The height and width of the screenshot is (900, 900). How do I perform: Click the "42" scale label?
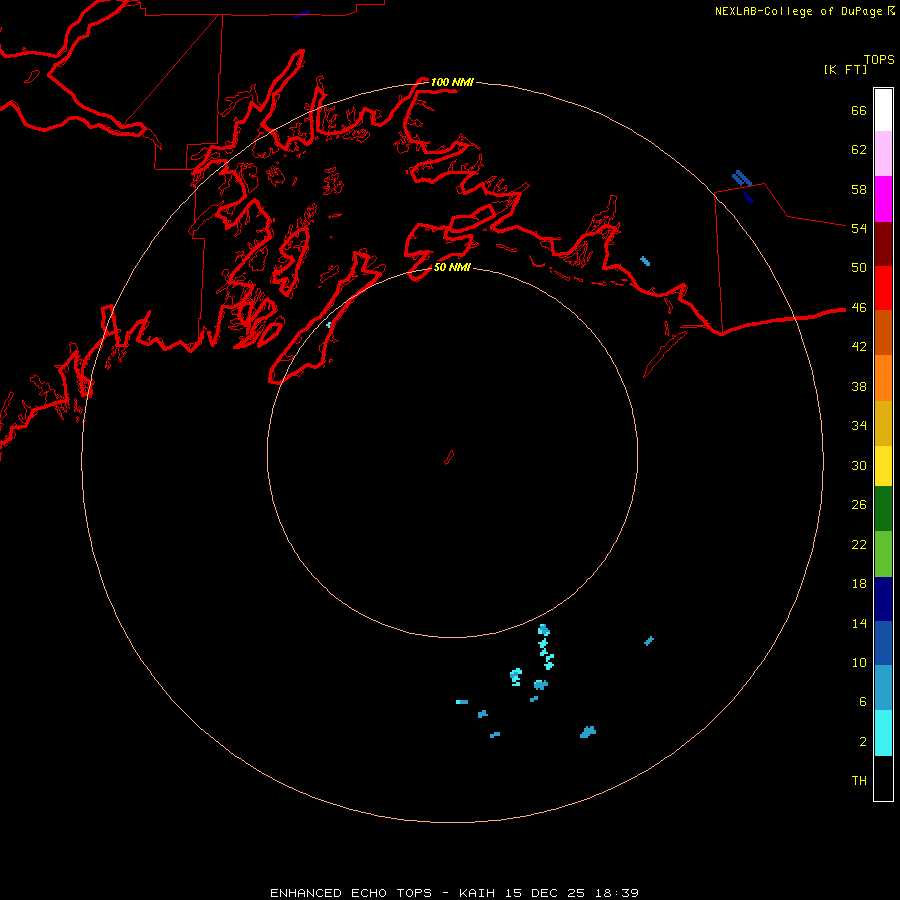(x=859, y=347)
